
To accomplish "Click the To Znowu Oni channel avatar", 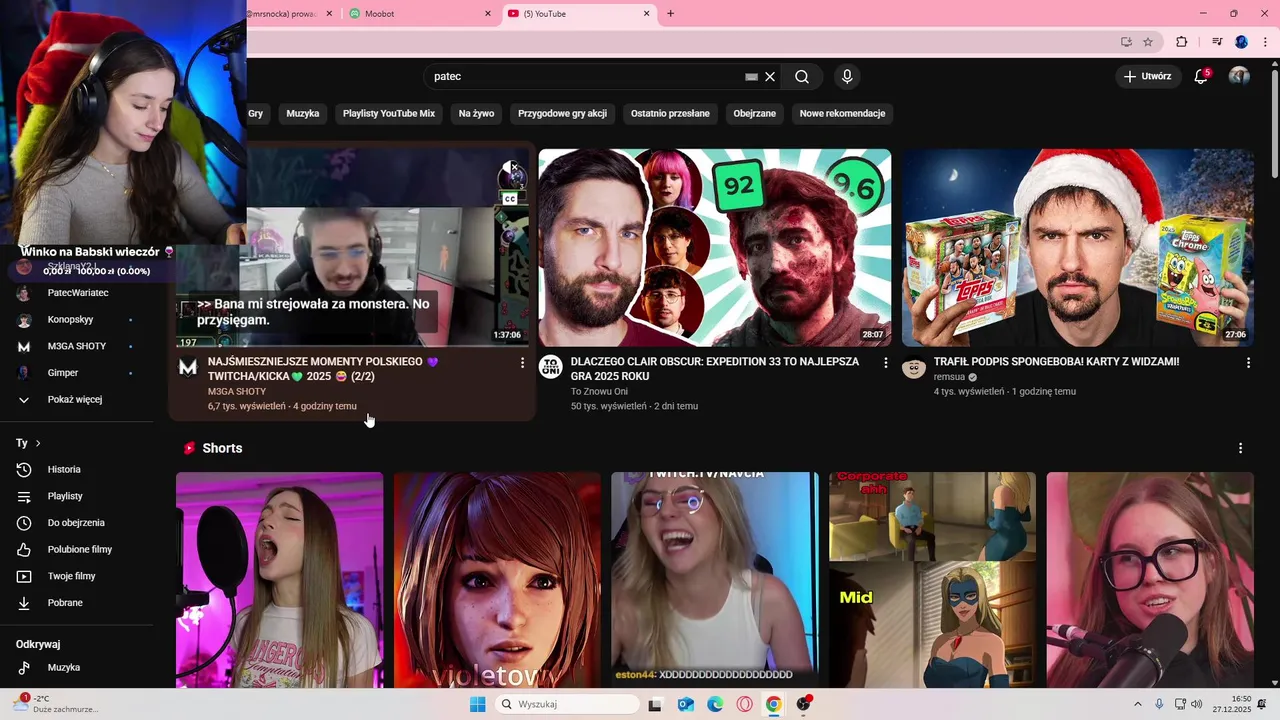I will click(550, 367).
